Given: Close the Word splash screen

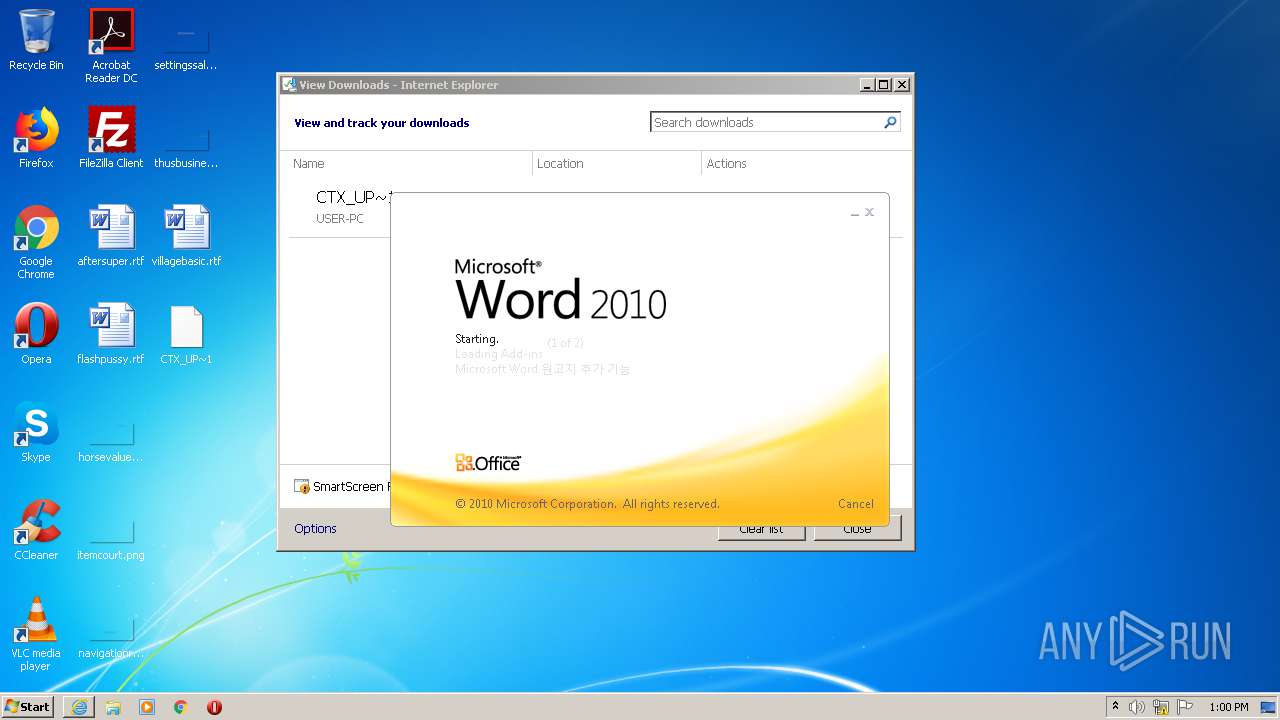Looking at the screenshot, I should (870, 212).
